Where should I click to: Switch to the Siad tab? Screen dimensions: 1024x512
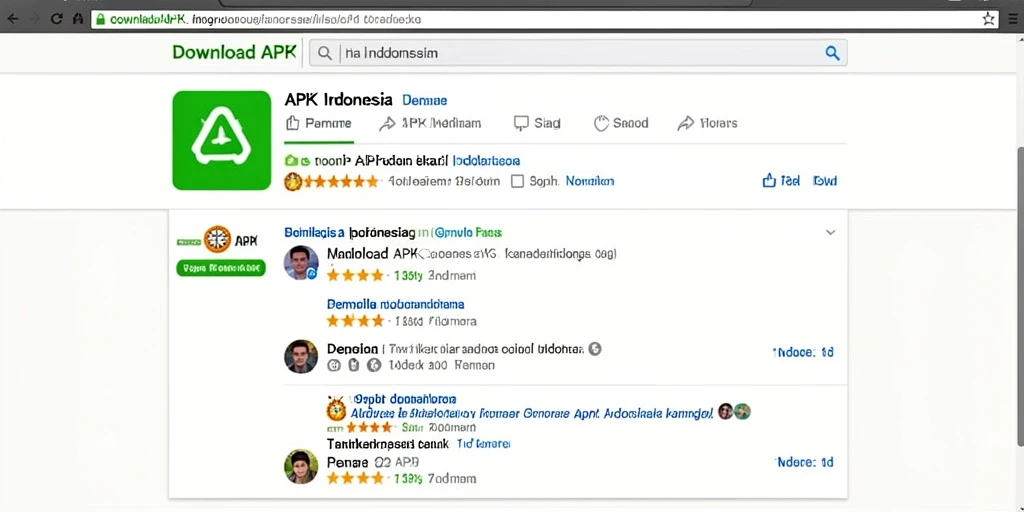click(x=537, y=123)
